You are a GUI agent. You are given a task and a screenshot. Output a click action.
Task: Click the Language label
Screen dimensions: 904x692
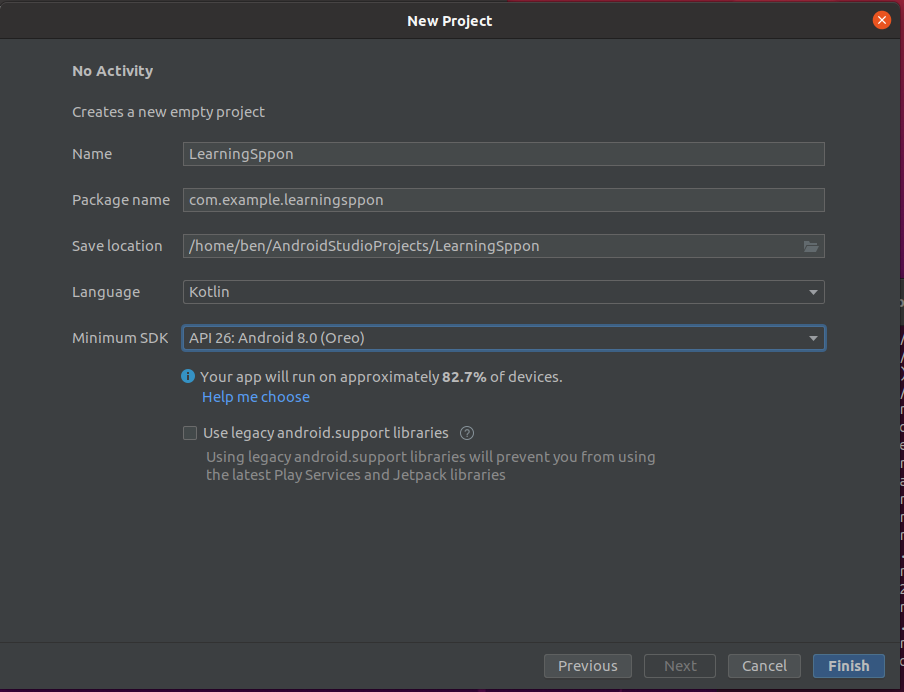tap(106, 292)
